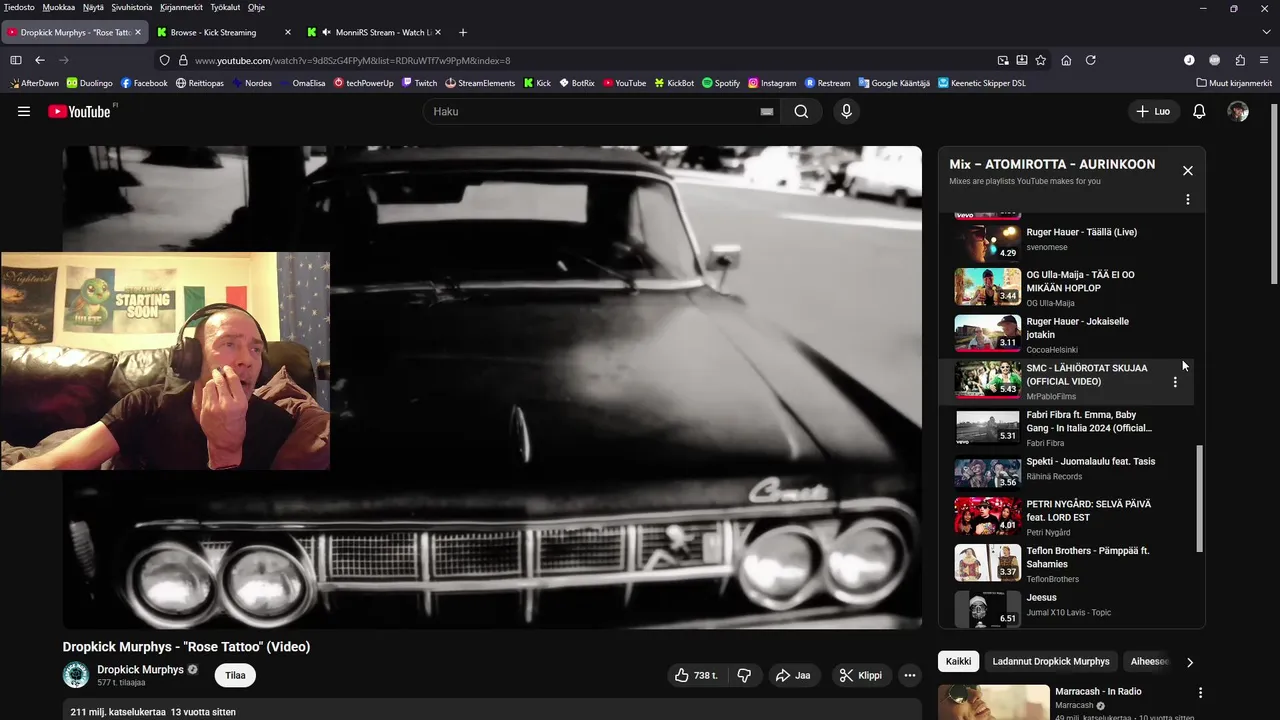Close the Dropkick Murphys browser tab
Viewport: 1280px width, 720px height.
click(138, 32)
